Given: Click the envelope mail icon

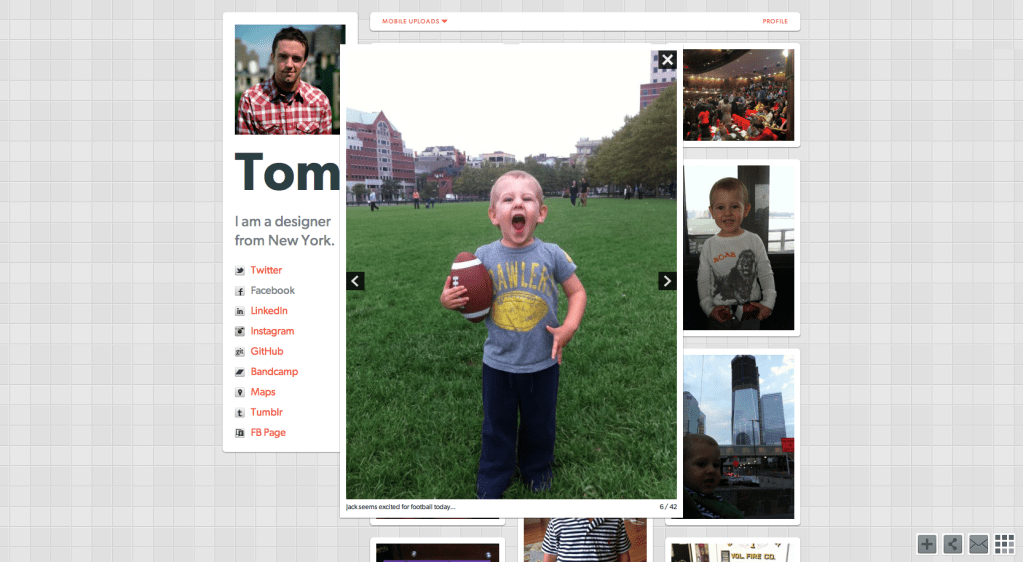Looking at the screenshot, I should point(978,544).
